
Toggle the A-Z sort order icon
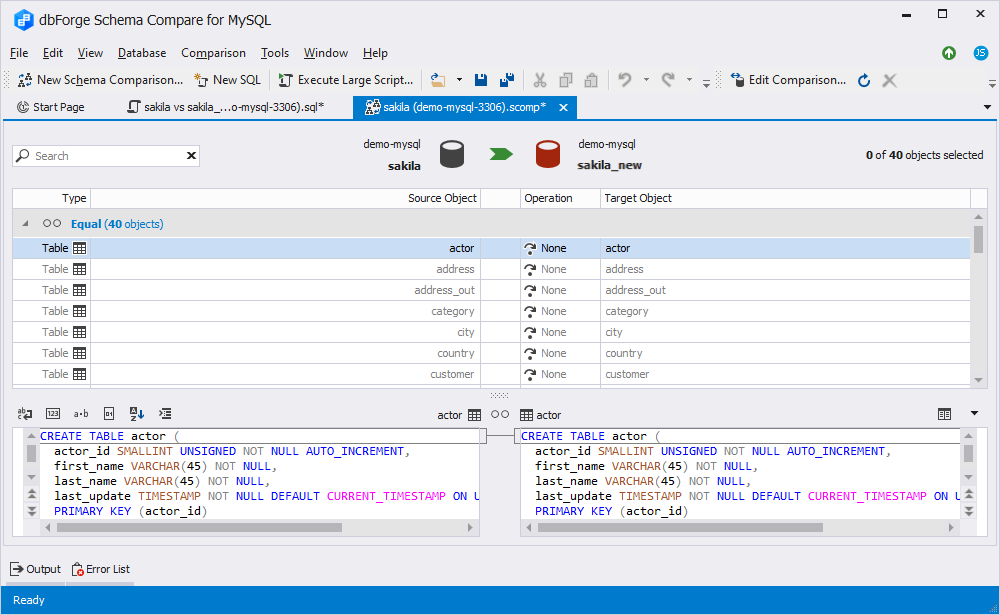coord(136,414)
